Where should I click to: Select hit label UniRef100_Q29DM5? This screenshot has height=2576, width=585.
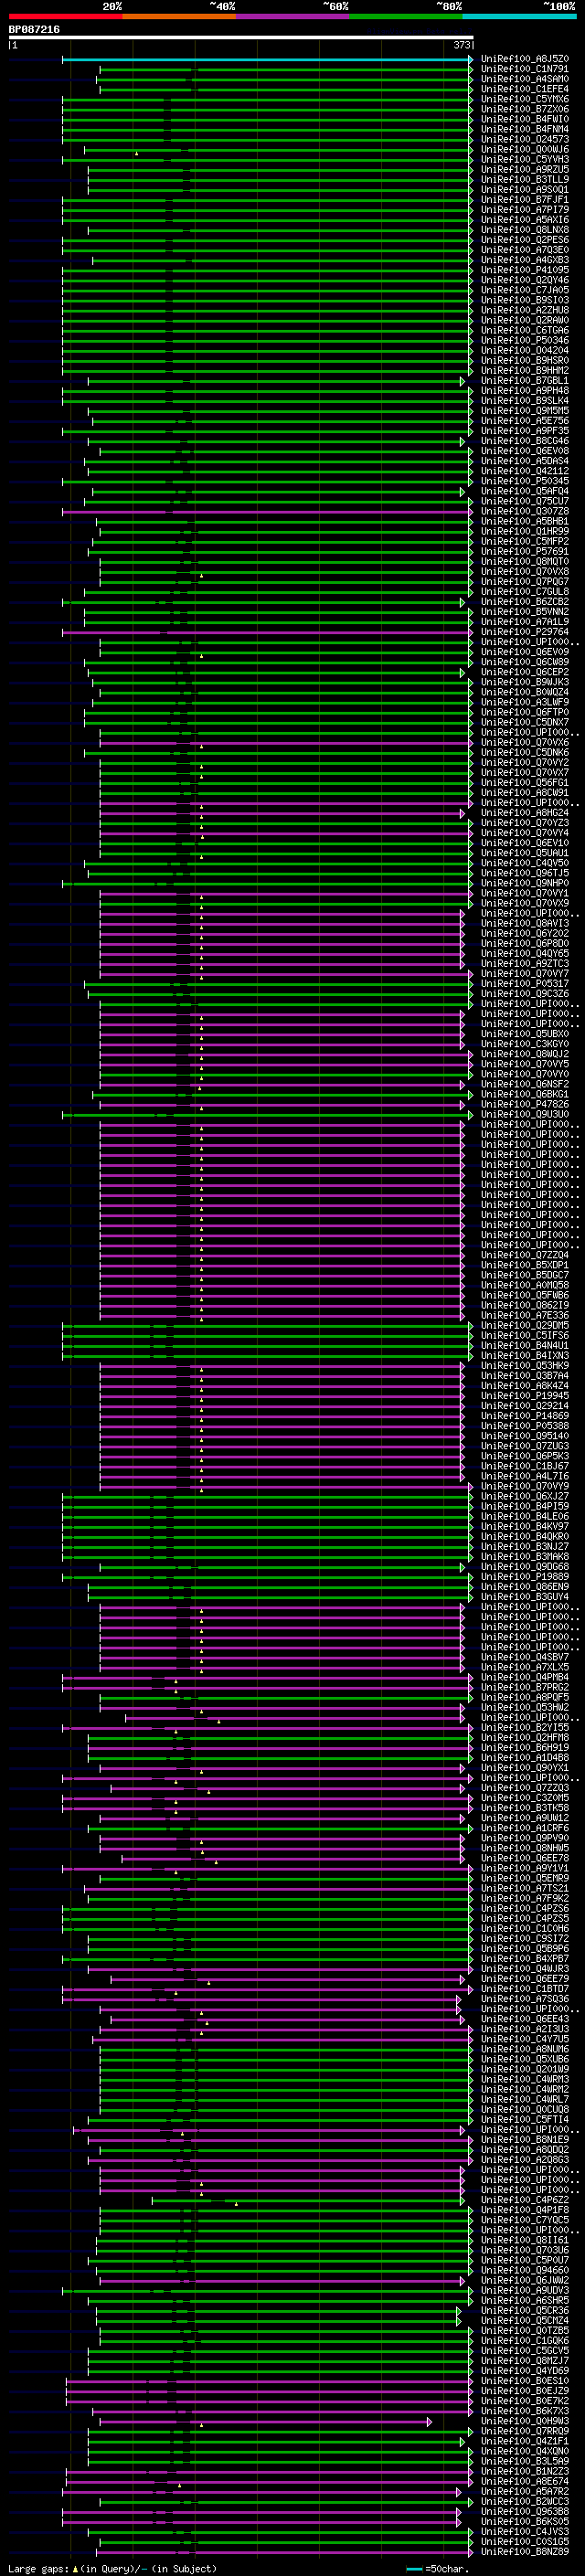pyautogui.click(x=525, y=1326)
